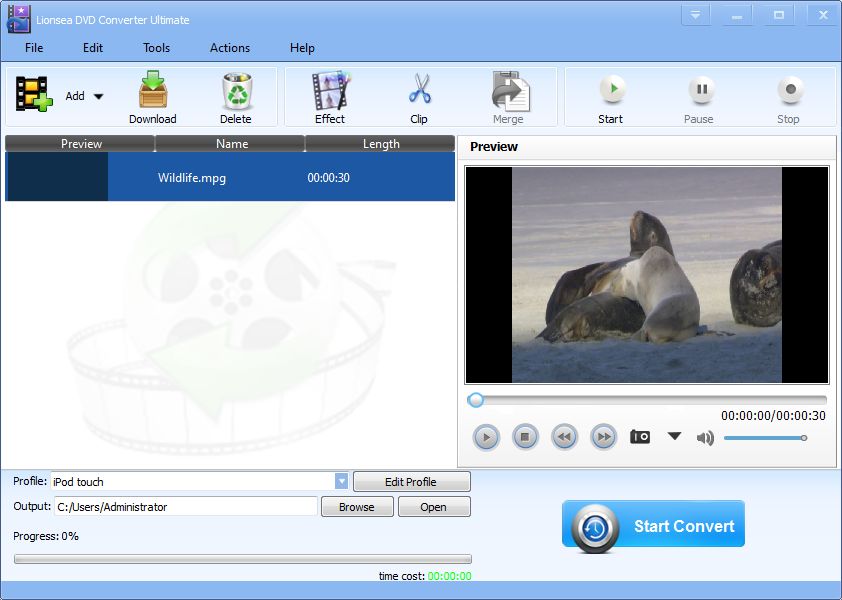
Task: Click the Open output folder button
Action: coord(434,507)
